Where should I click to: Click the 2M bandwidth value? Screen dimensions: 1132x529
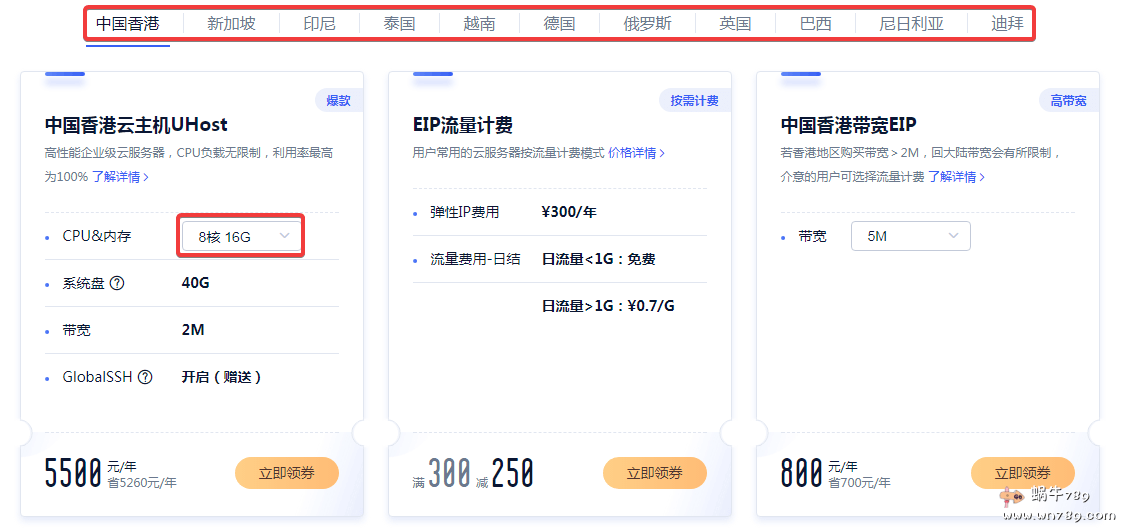pos(193,330)
